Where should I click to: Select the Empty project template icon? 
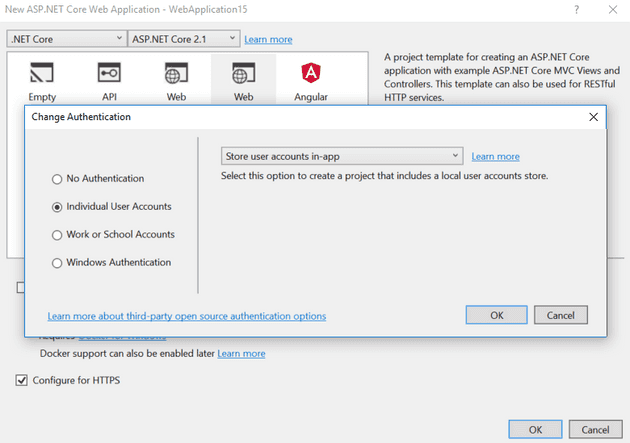point(42,73)
